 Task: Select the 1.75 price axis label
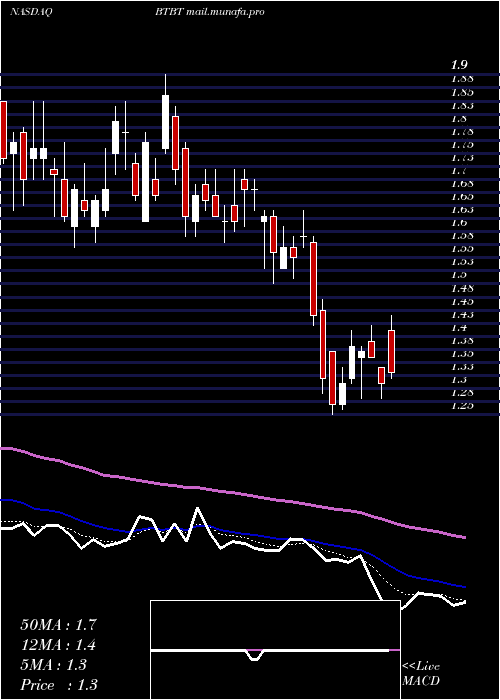(x=460, y=145)
